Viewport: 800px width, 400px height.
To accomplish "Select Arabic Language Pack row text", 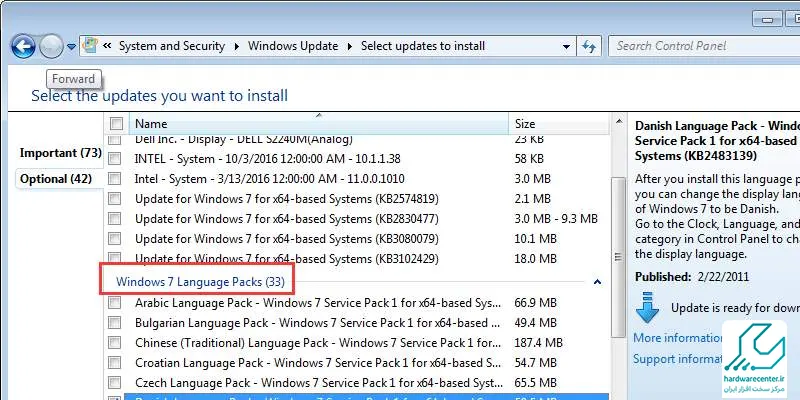I will tap(317, 303).
